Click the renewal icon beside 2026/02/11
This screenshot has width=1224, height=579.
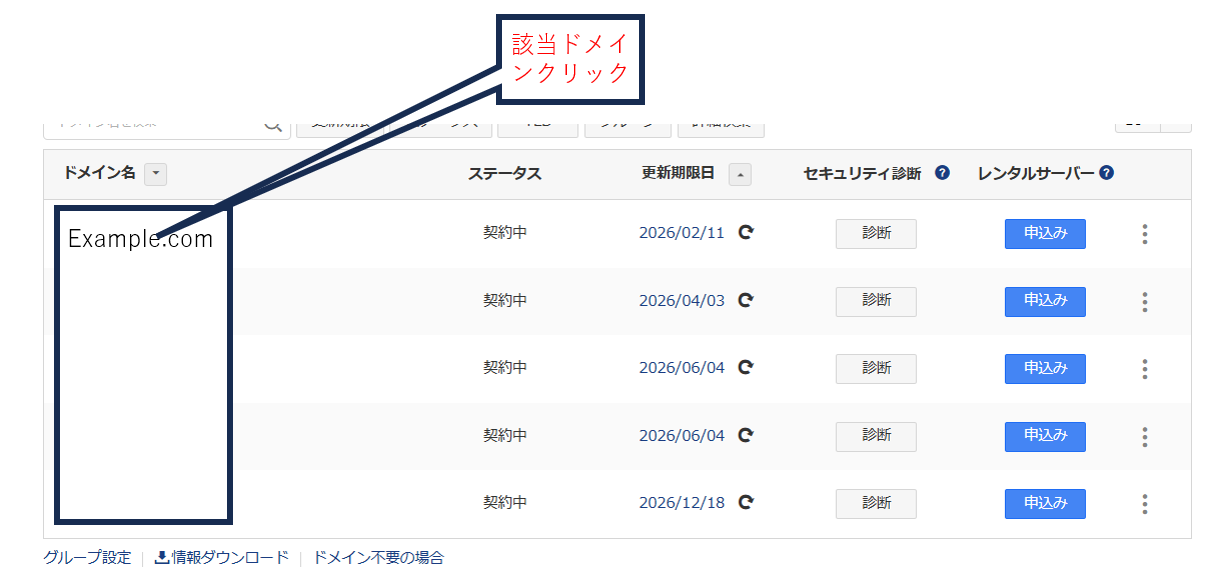745,233
